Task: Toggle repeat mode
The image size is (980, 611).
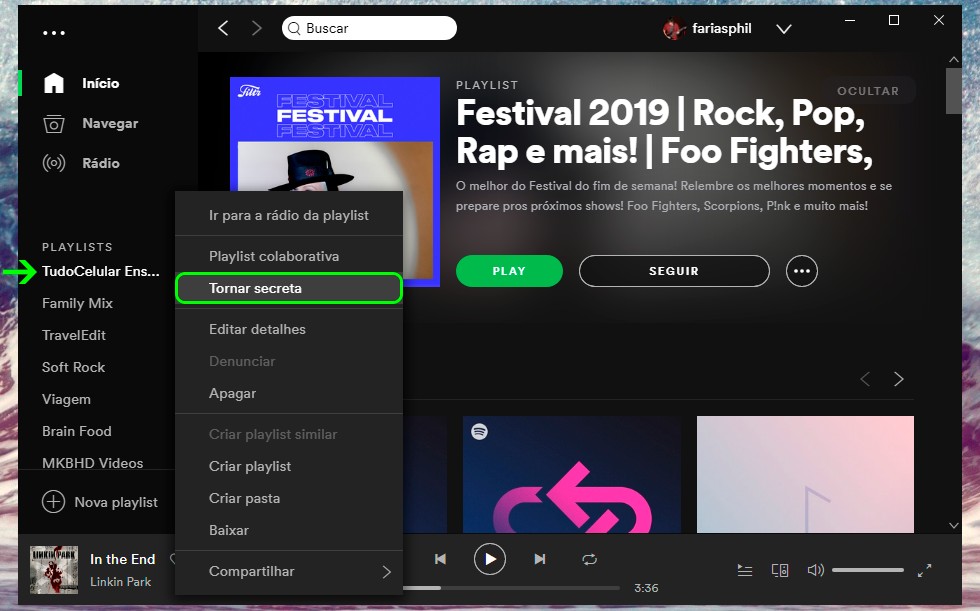Action: pos(589,559)
